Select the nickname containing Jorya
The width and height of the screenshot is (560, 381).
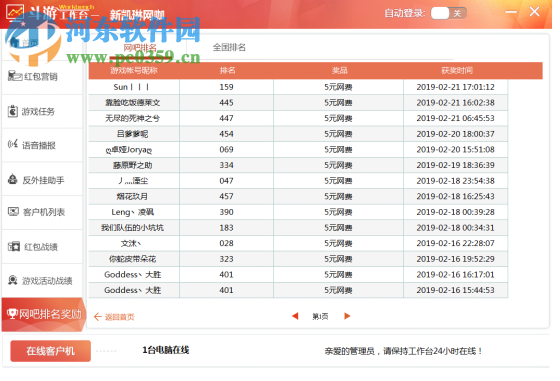[129, 150]
